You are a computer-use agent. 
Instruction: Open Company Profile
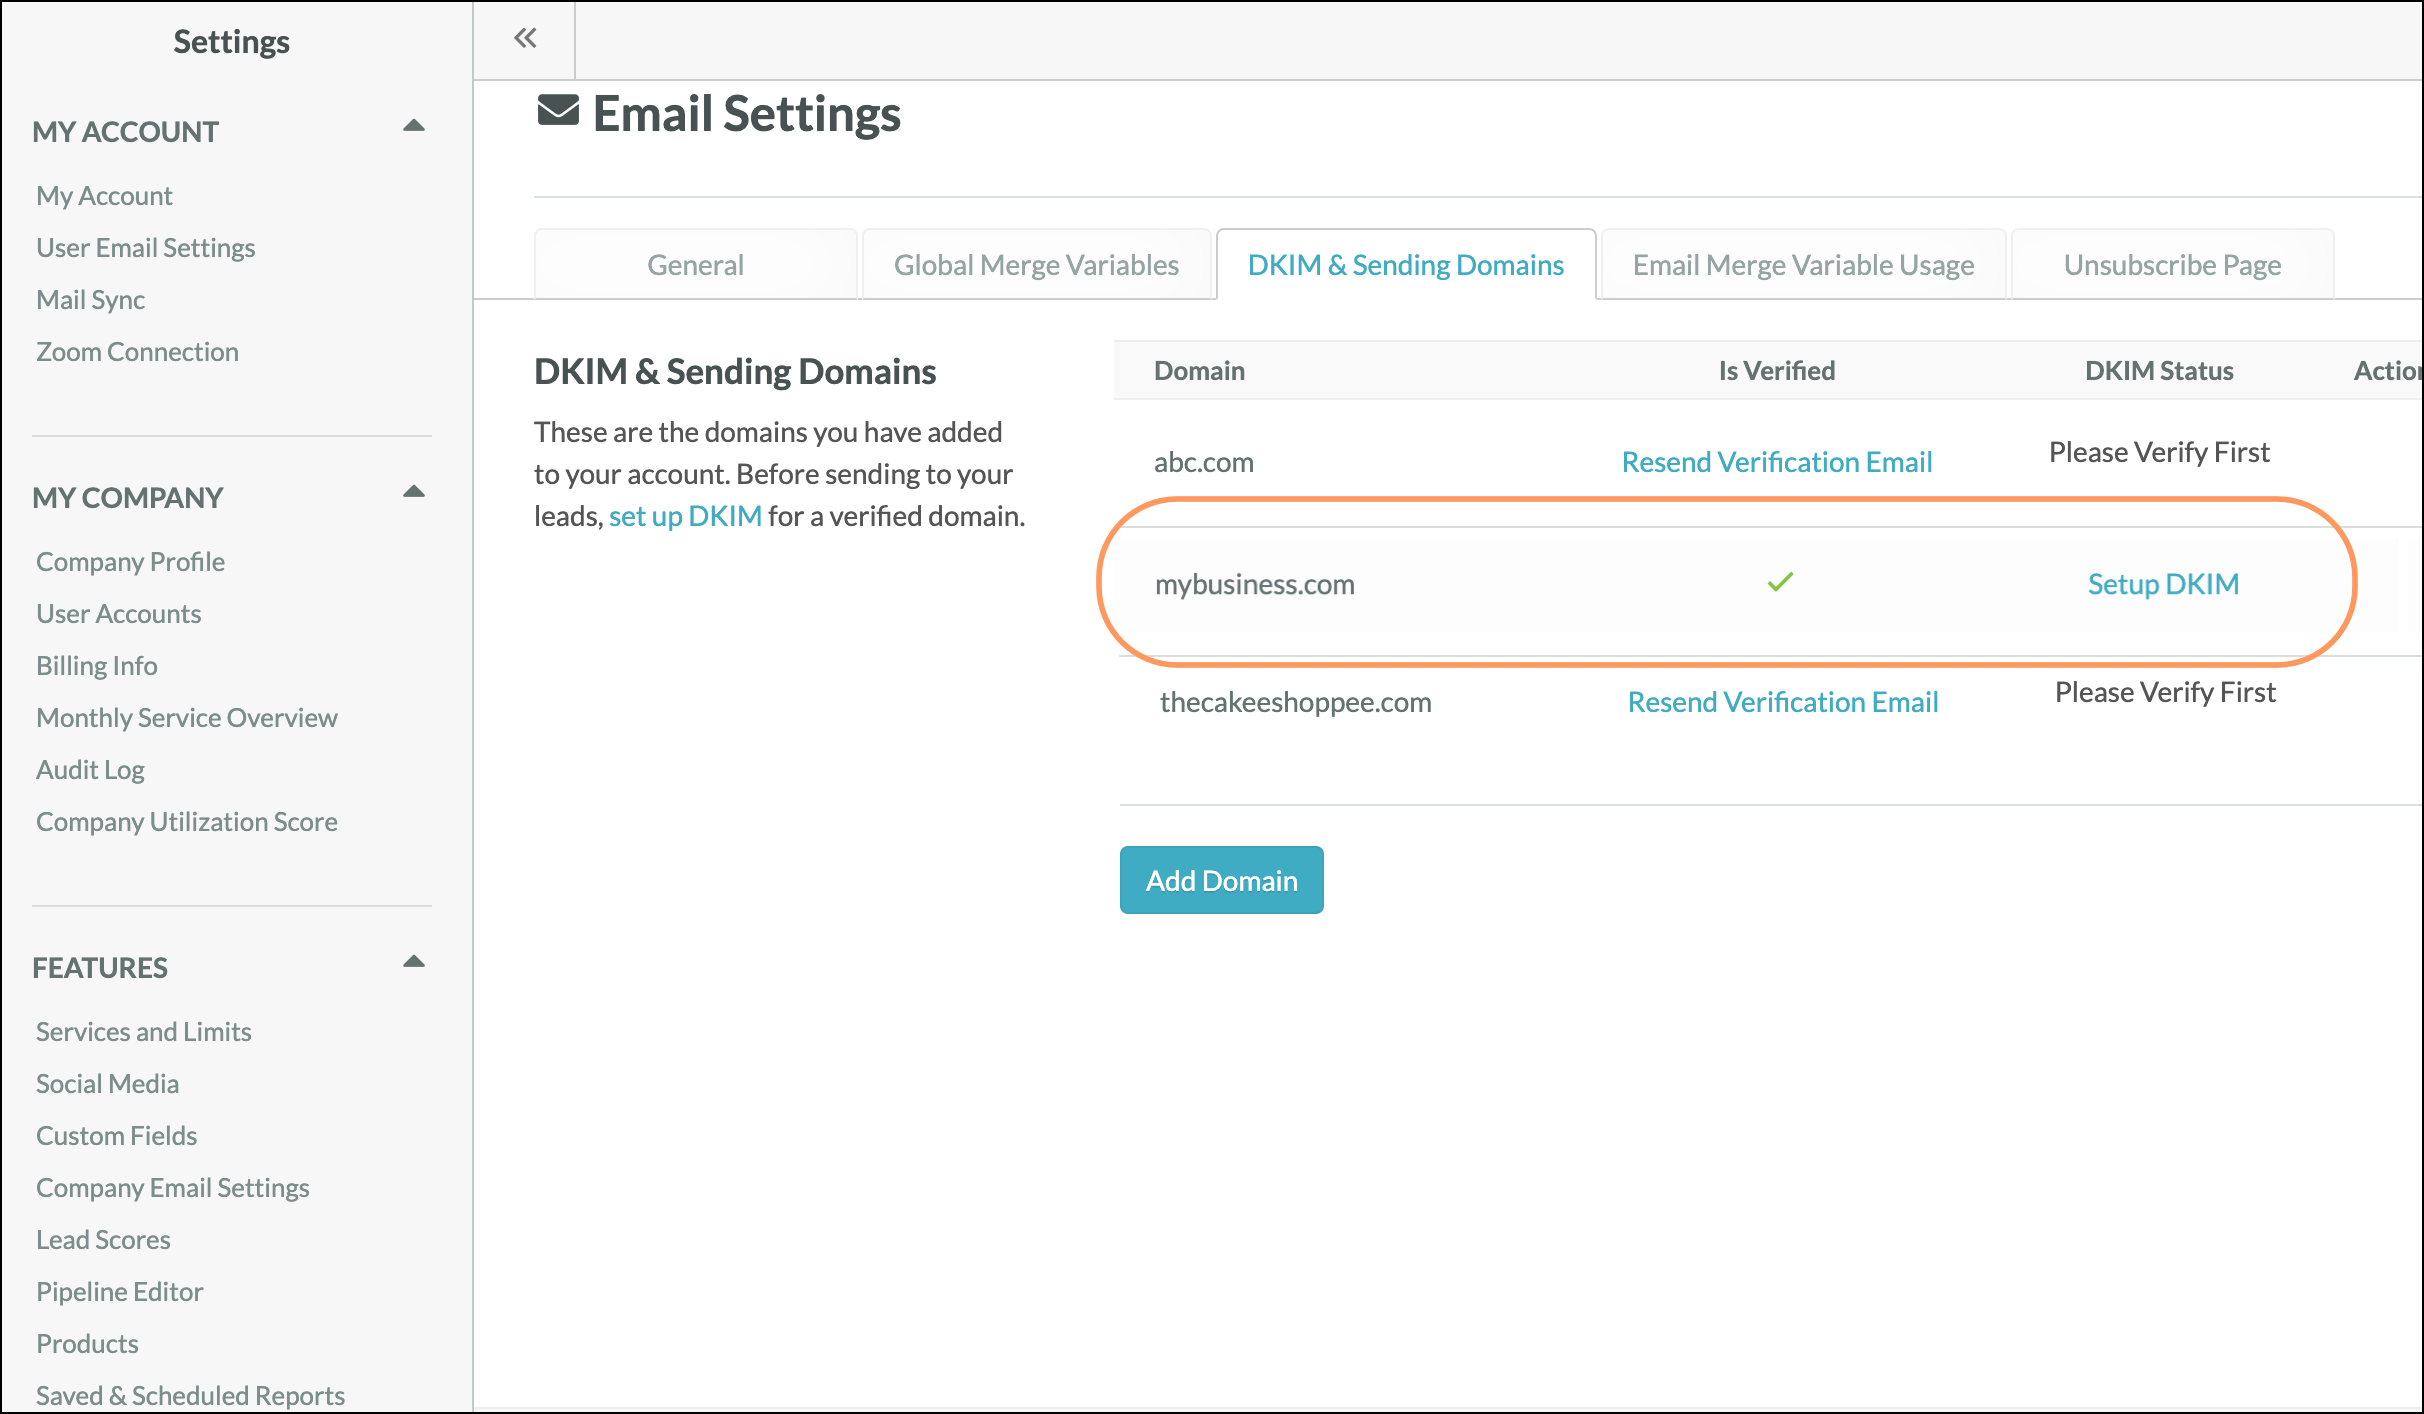coord(131,562)
